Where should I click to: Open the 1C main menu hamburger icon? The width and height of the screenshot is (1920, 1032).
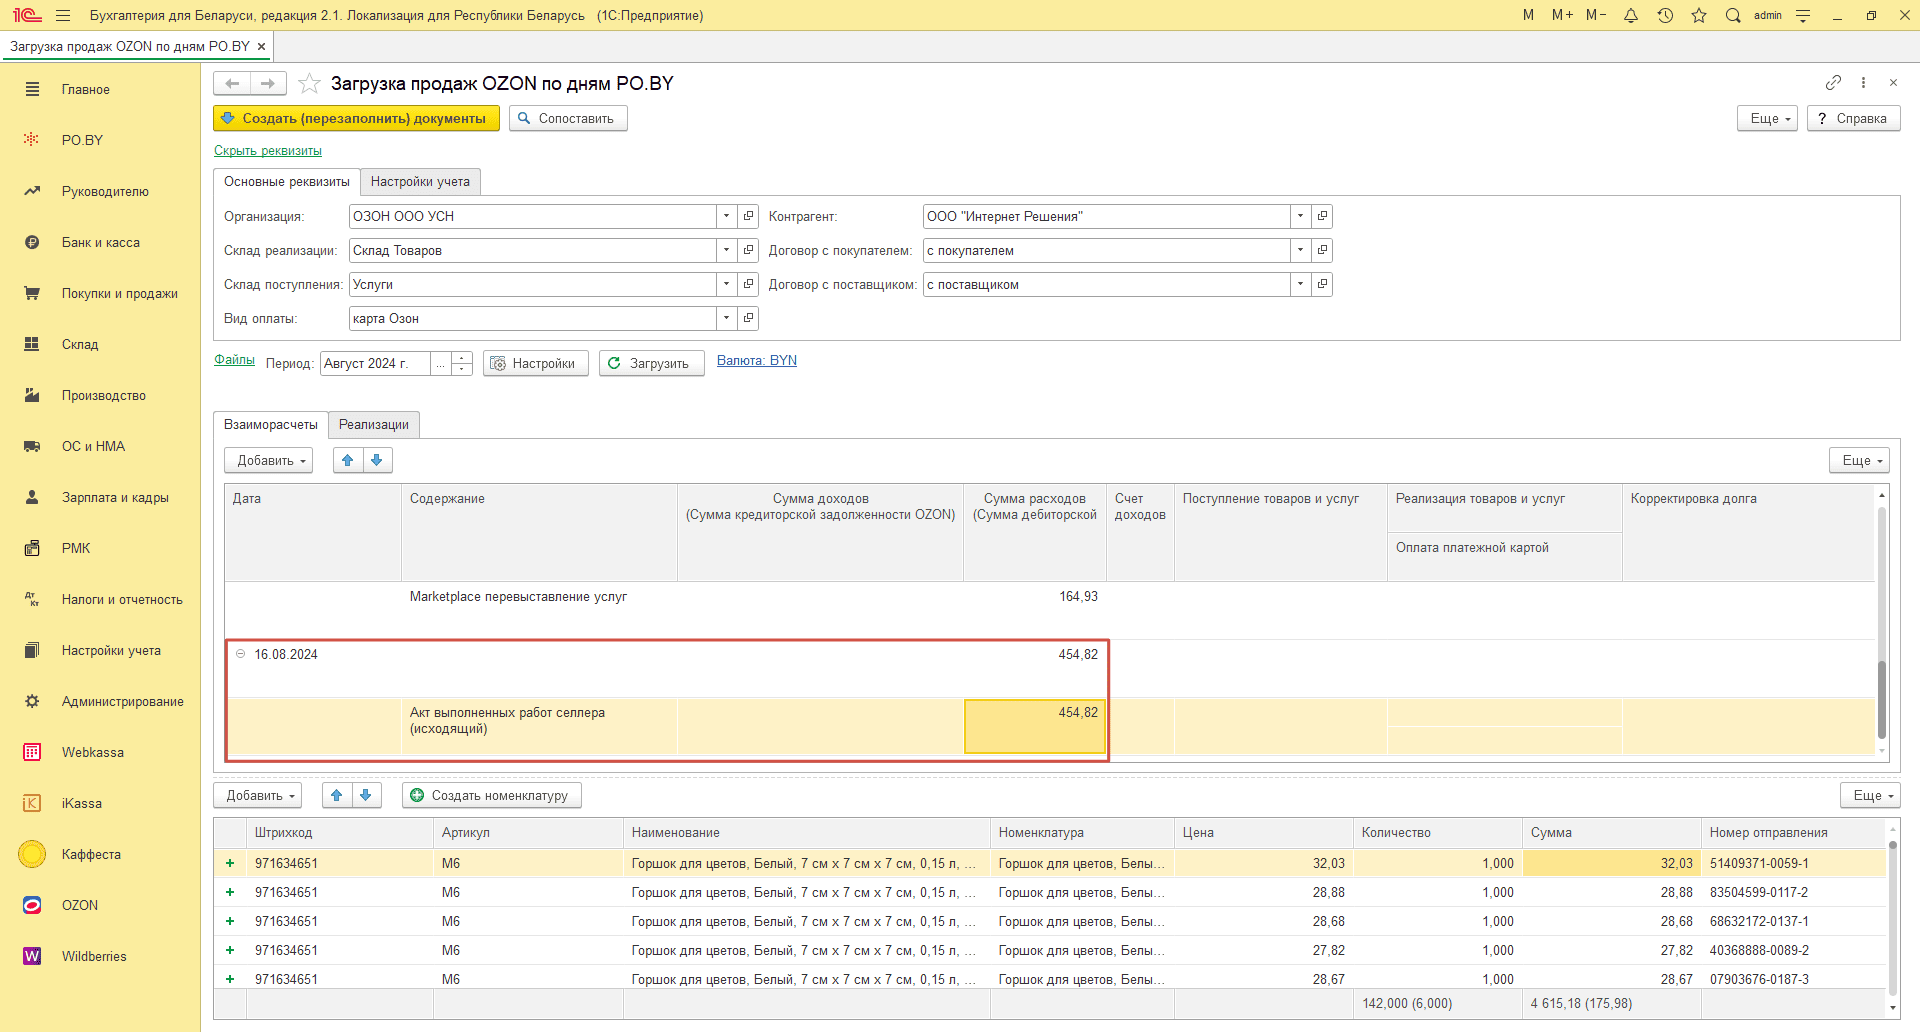63,15
